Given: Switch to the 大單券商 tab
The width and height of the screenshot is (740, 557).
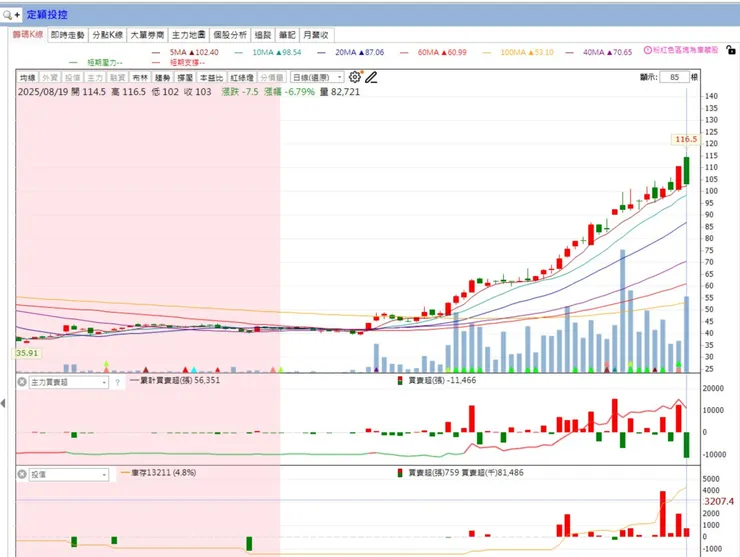Looking at the screenshot, I should pos(147,35).
